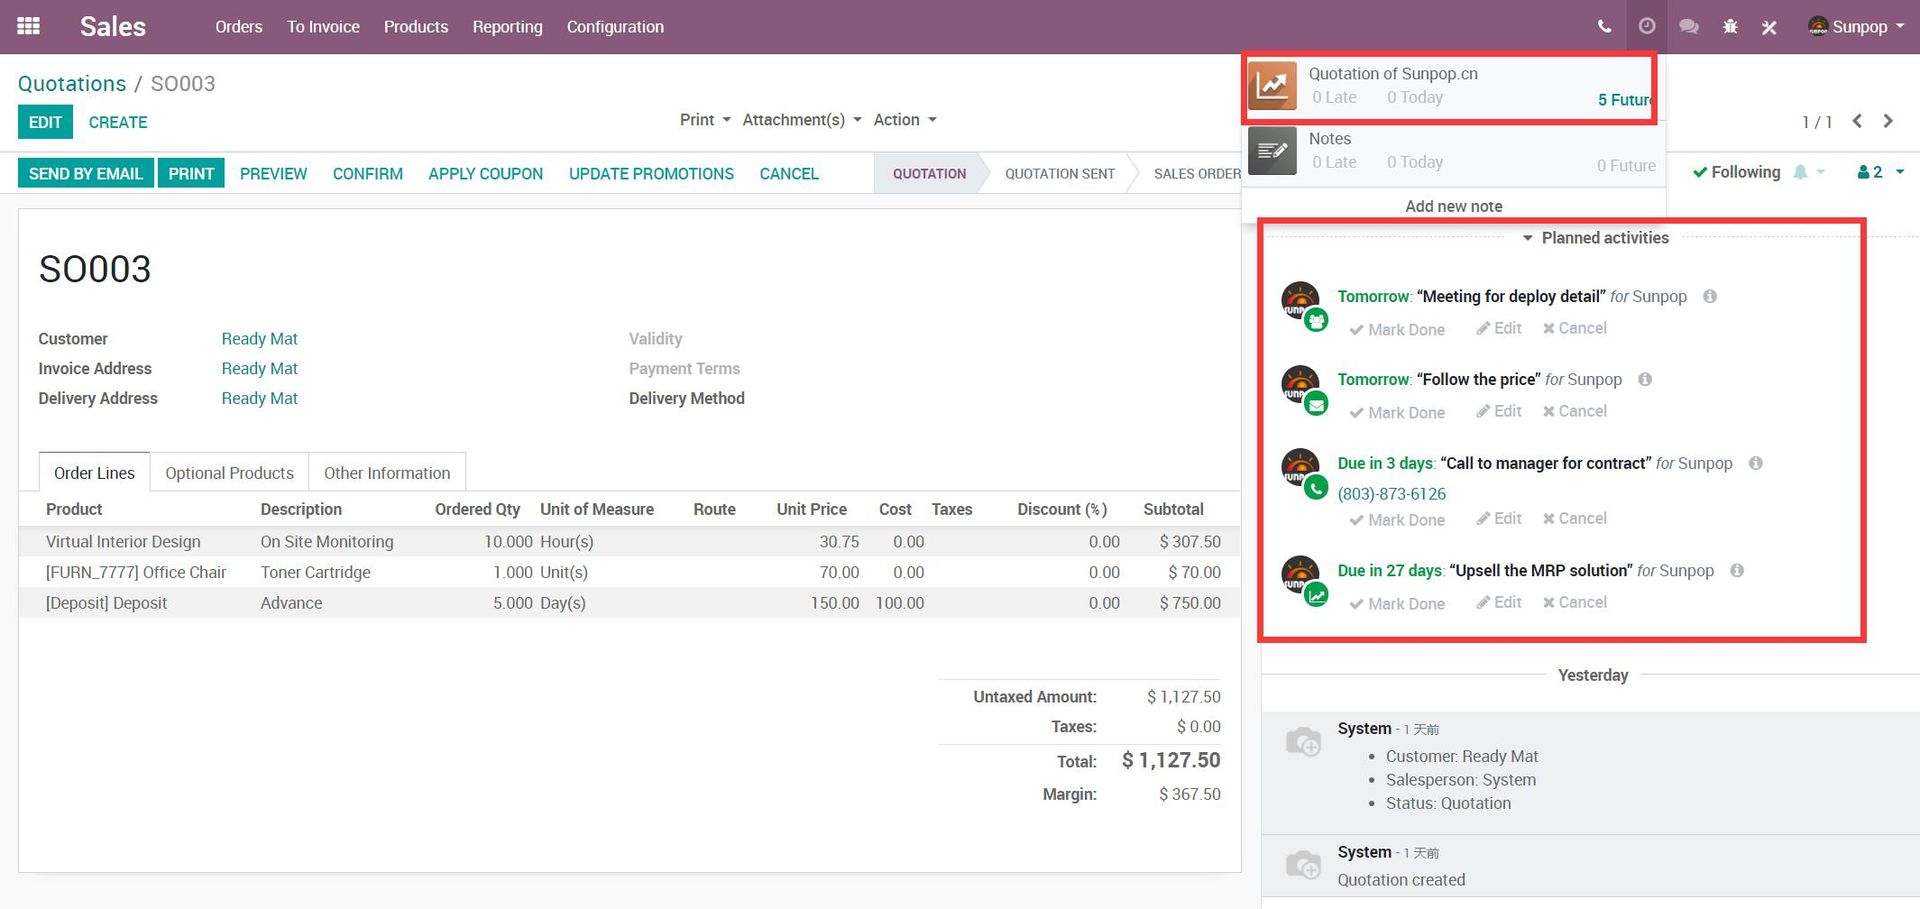Go to previous record arrow

pyautogui.click(x=1857, y=121)
